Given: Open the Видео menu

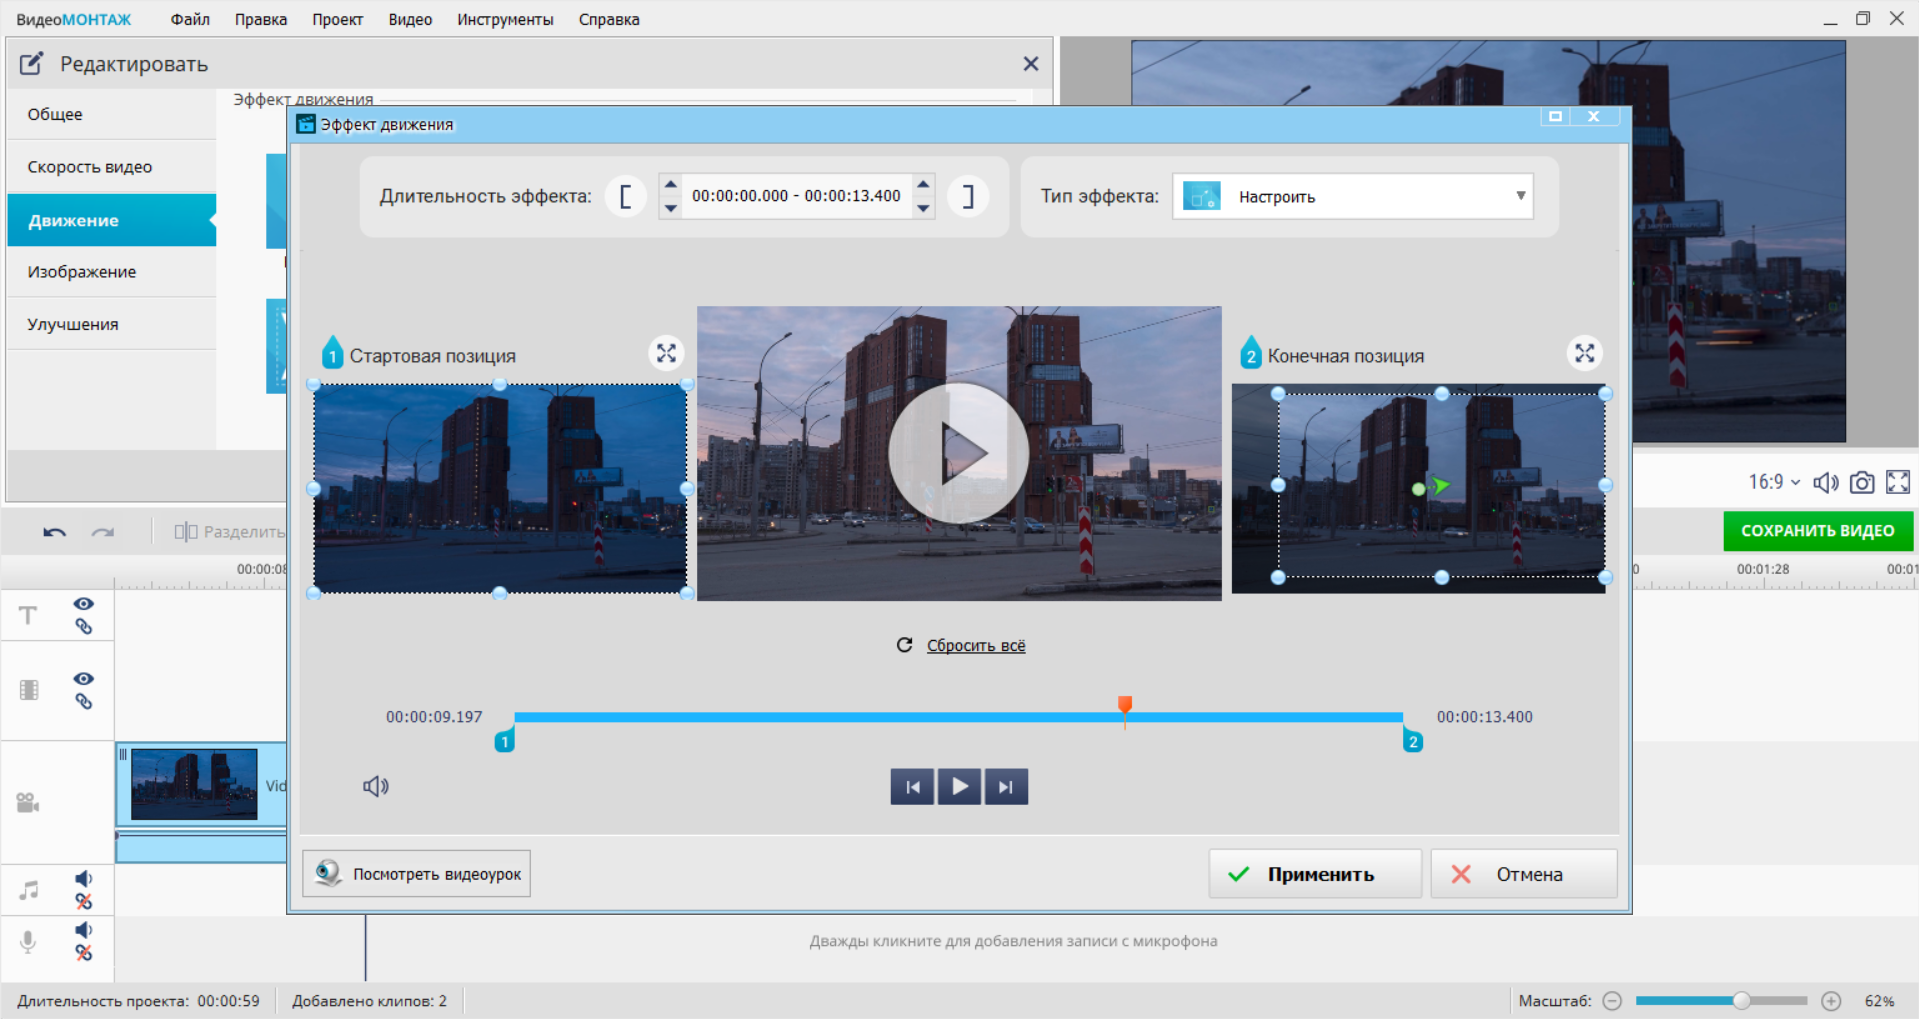Looking at the screenshot, I should [410, 19].
